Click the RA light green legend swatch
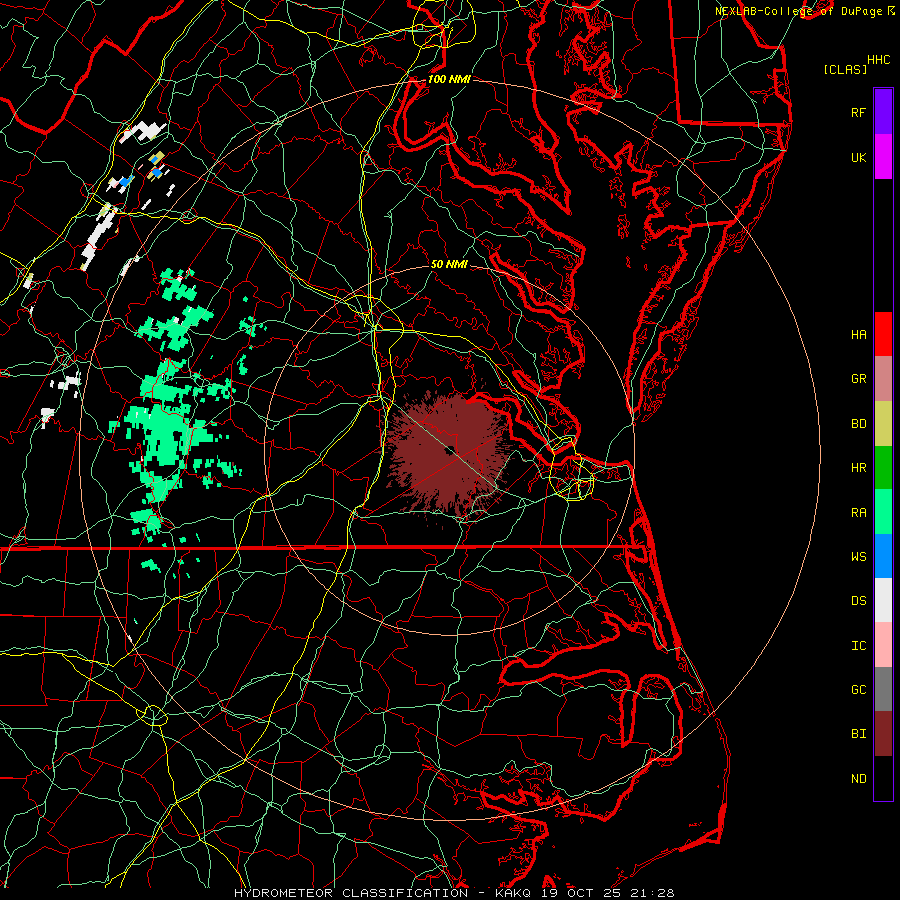The width and height of the screenshot is (900, 900). point(883,512)
